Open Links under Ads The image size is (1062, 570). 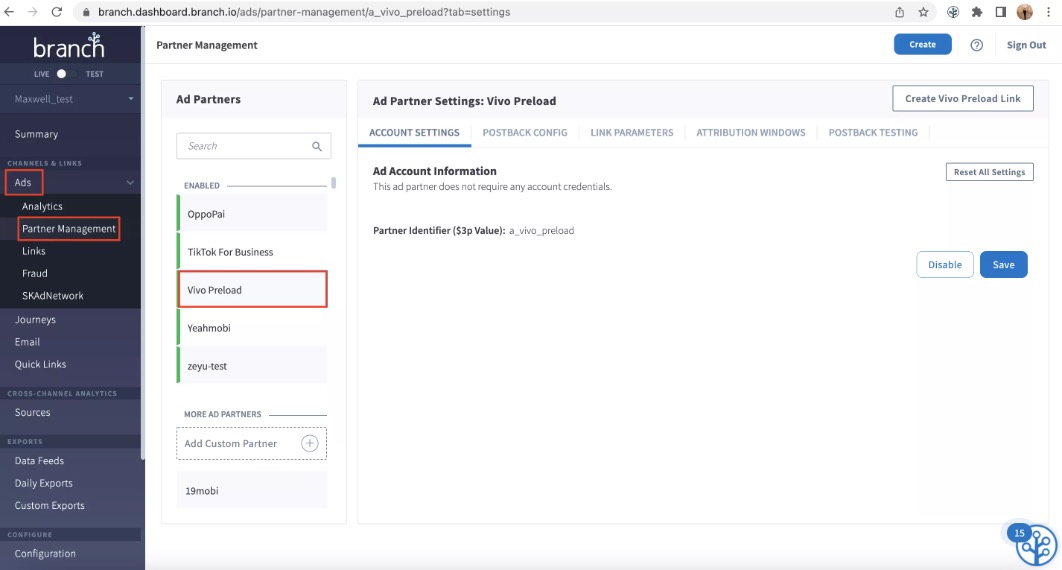pyautogui.click(x=34, y=251)
